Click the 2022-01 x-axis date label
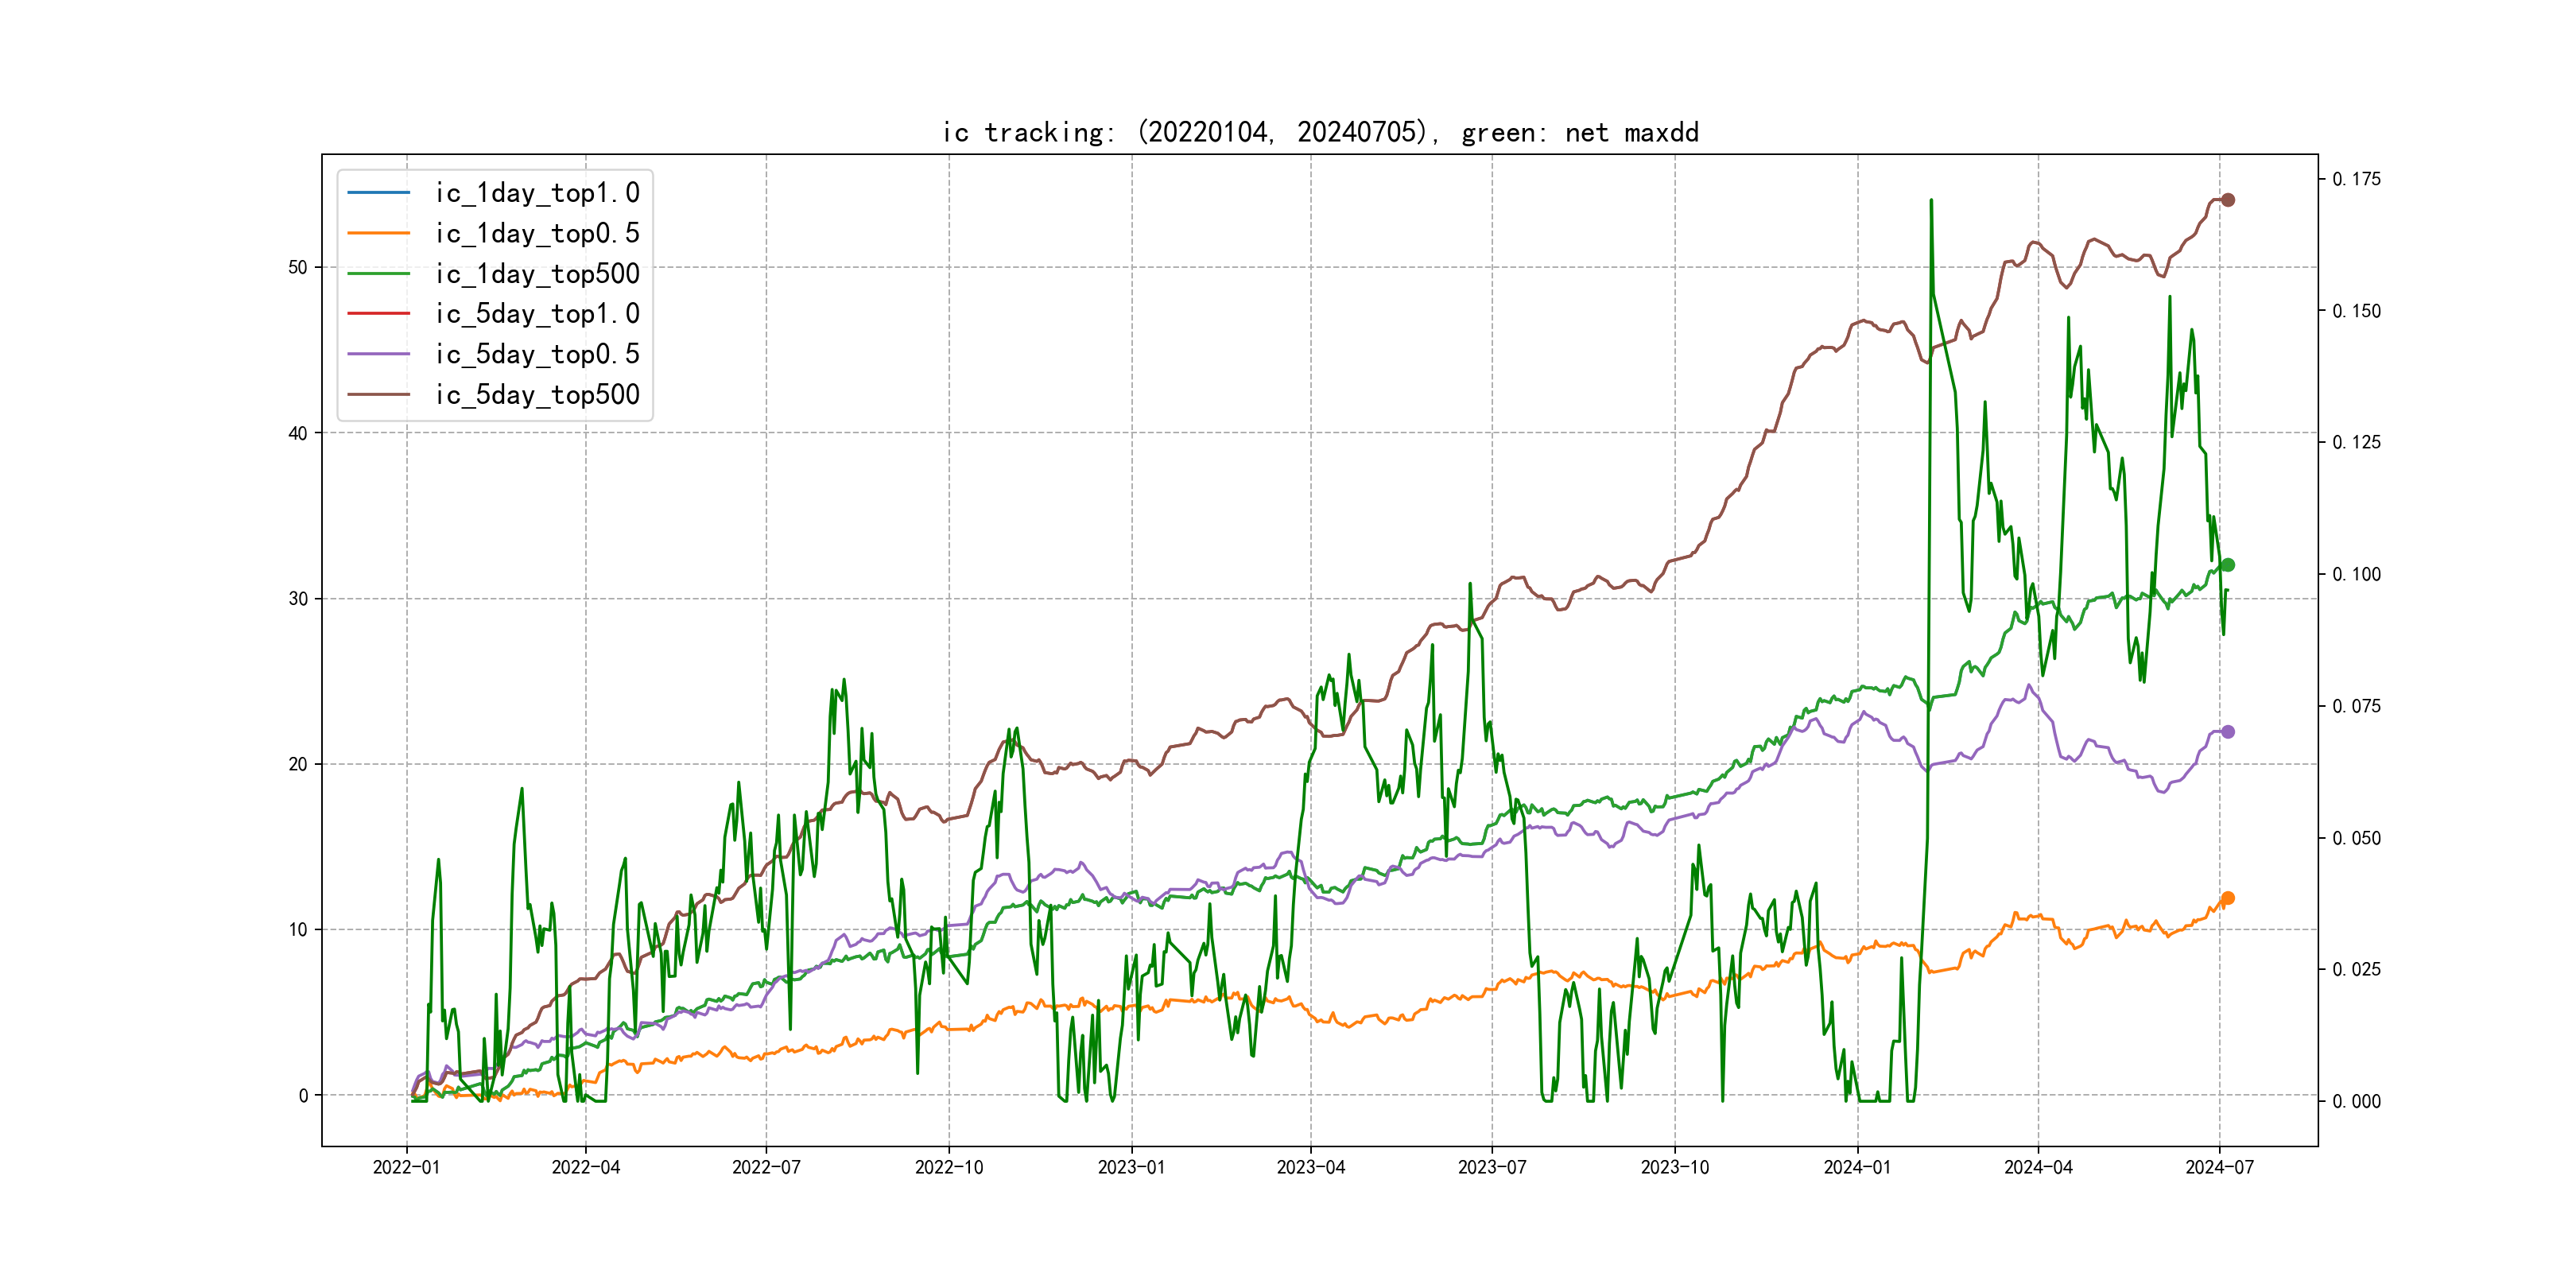This screenshot has width=2576, height=1288. tap(406, 1167)
